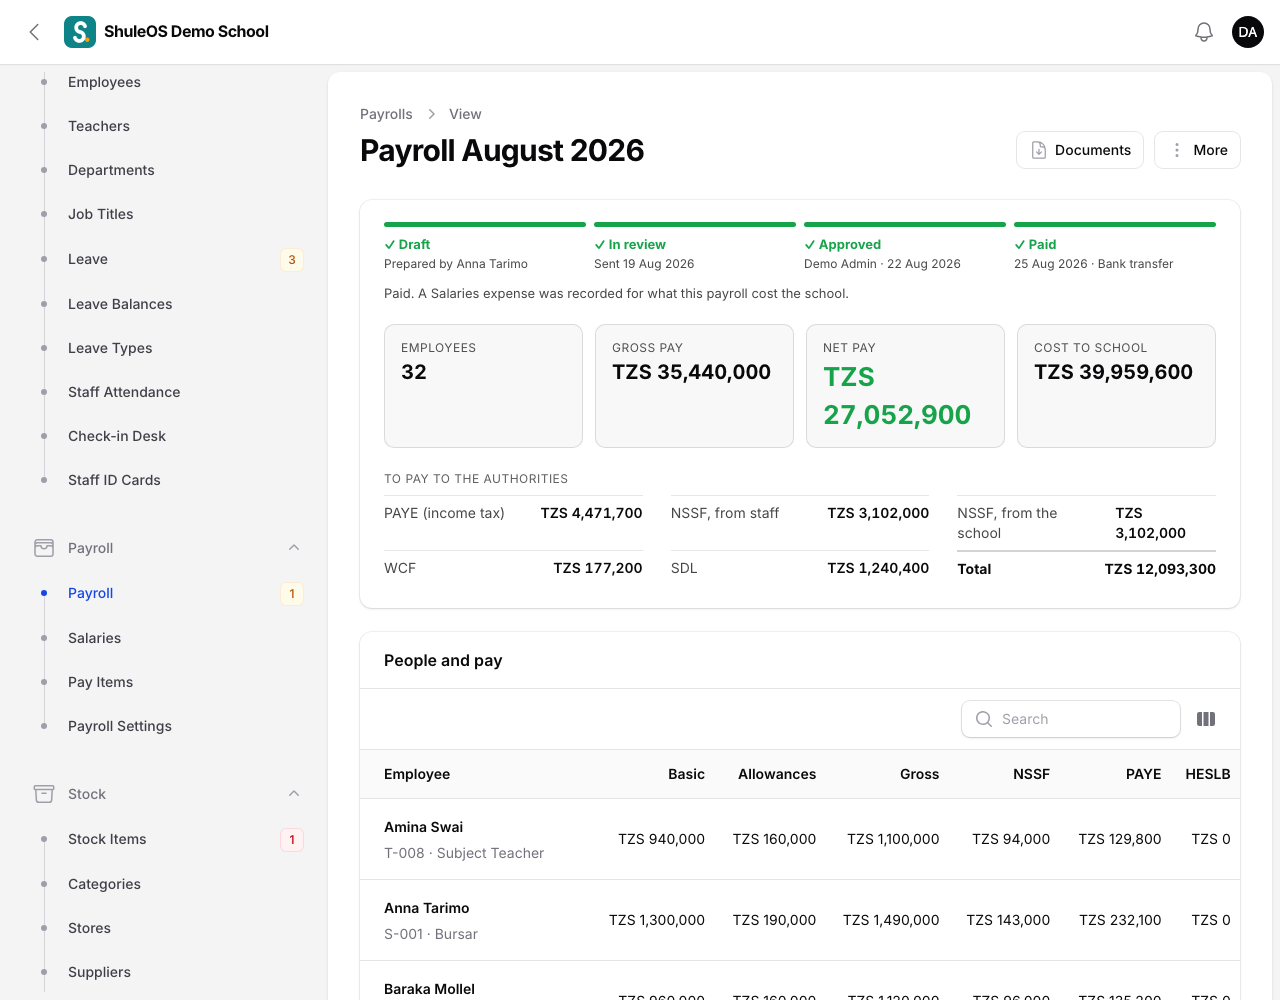
Task: Open Anna Tarimo employee row
Action: point(800,920)
